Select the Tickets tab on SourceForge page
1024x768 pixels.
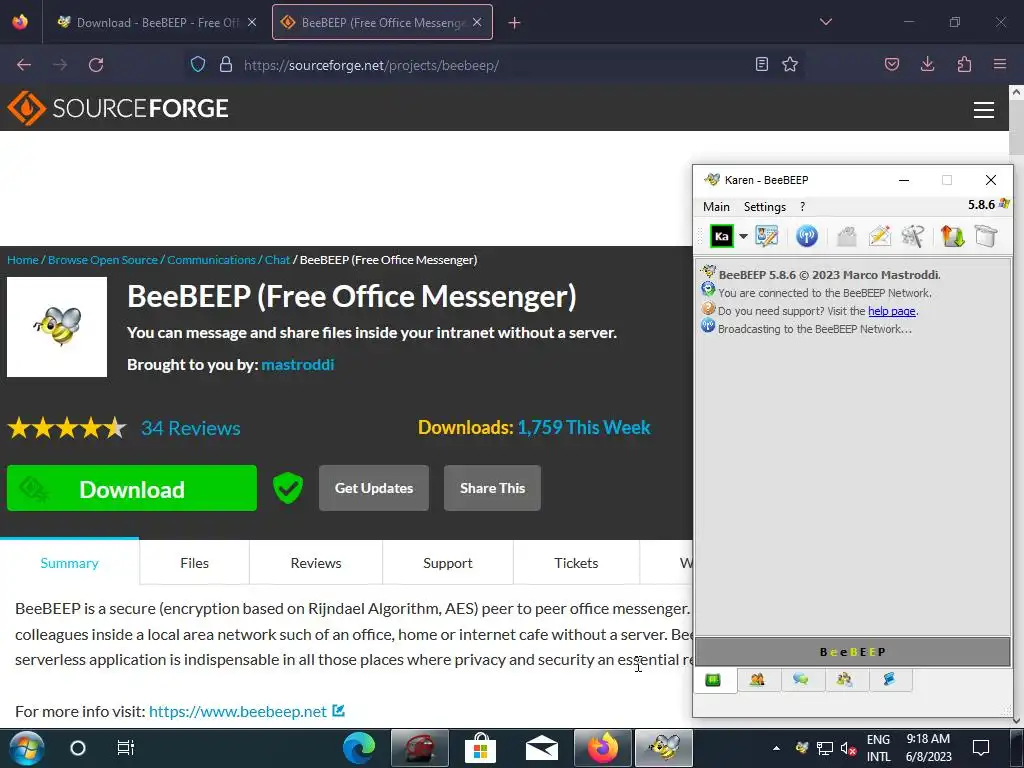point(576,562)
